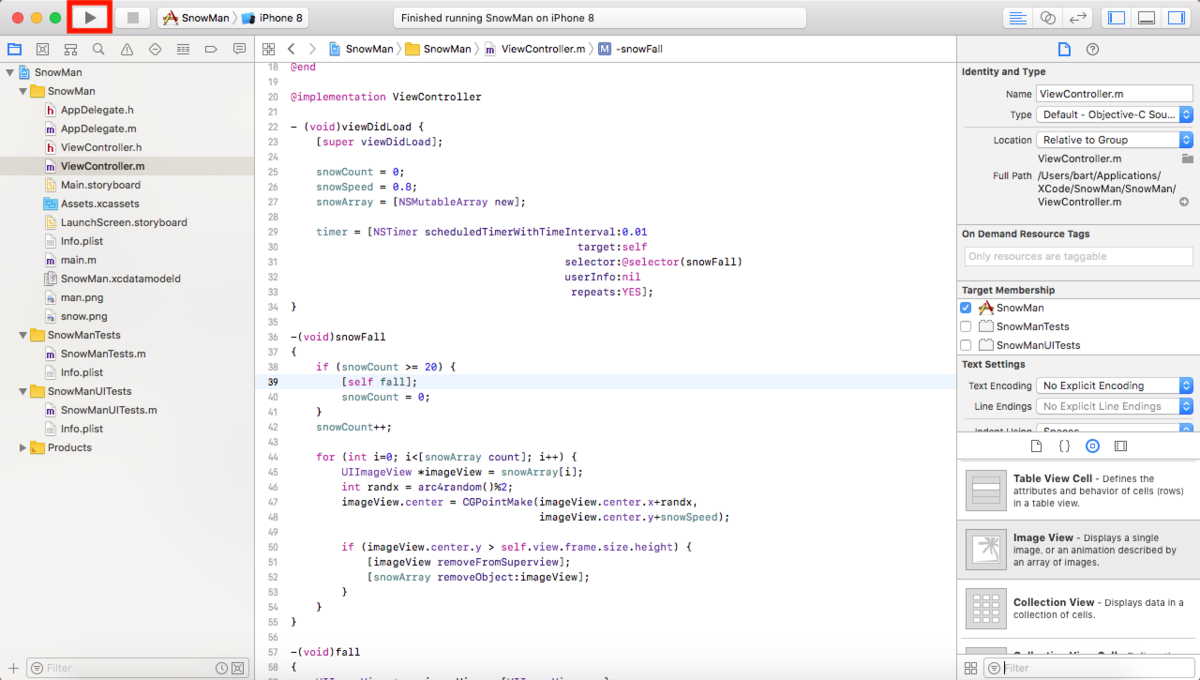Select main.m in the navigator
Image resolution: width=1200 pixels, height=680 pixels.
pos(78,260)
